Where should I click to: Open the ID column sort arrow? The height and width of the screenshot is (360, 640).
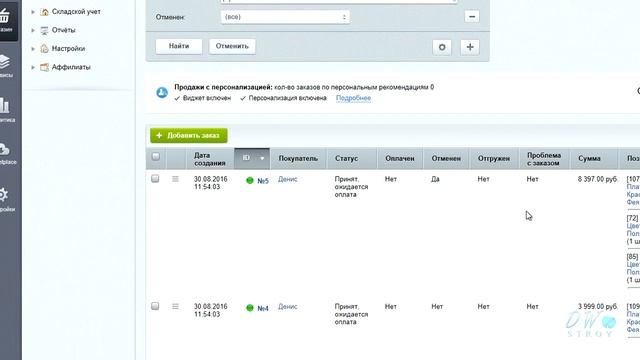pyautogui.click(x=262, y=158)
